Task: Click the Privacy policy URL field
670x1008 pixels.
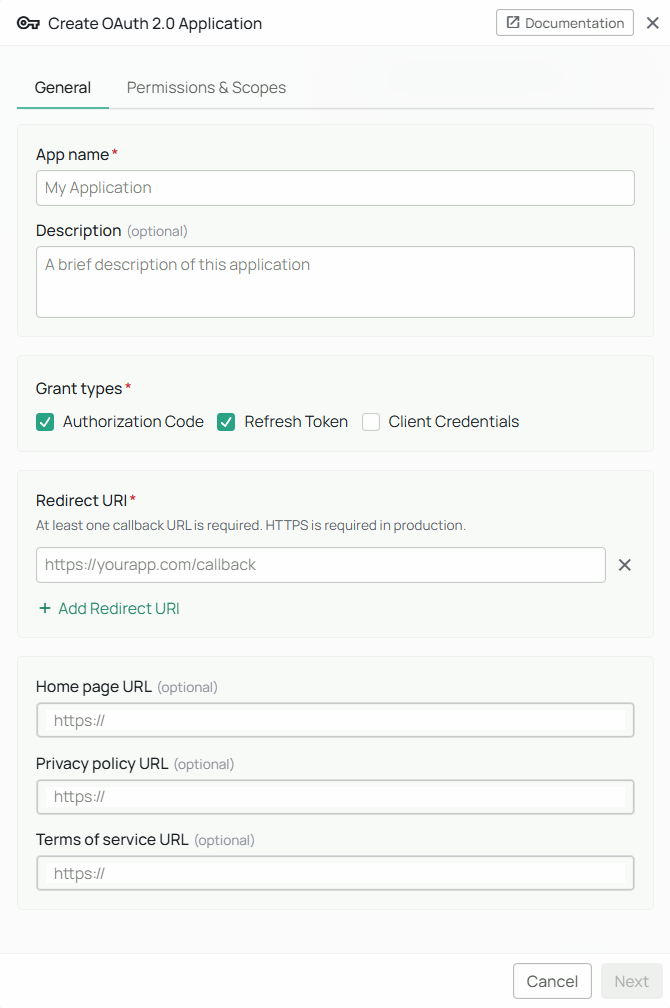Action: pos(335,796)
